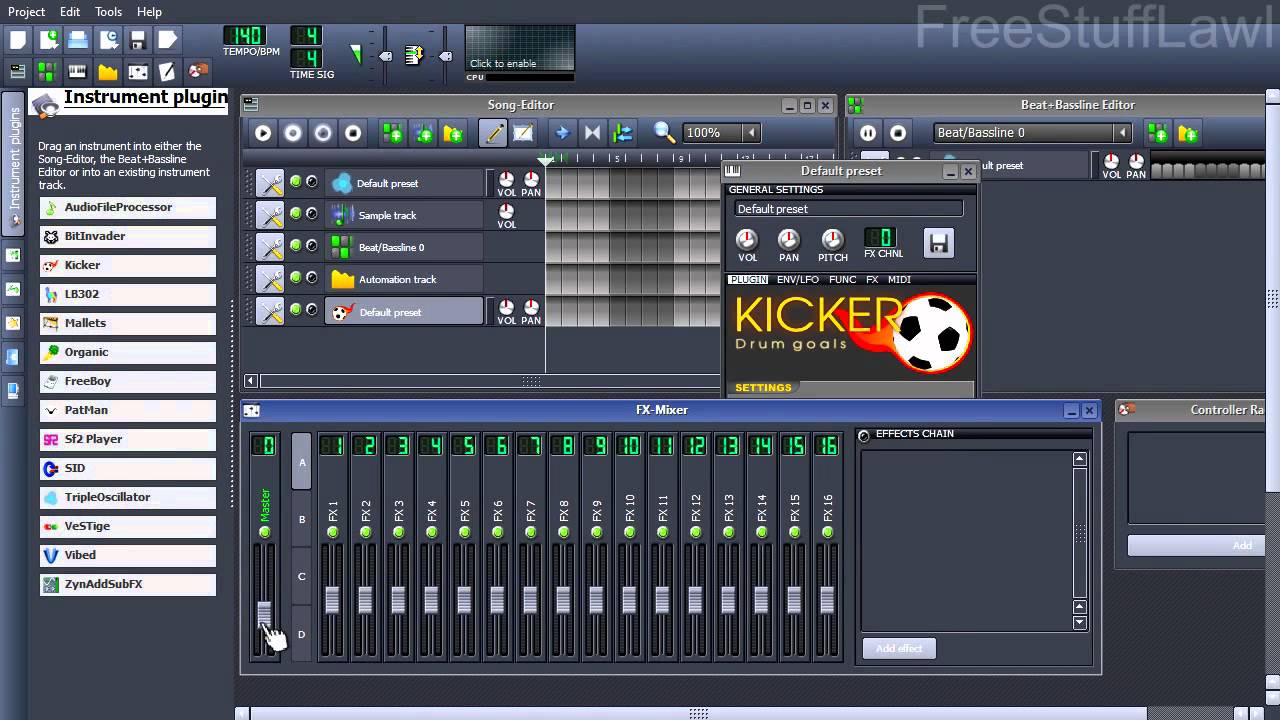This screenshot has width=1280, height=720.
Task: Mute the Automation track
Action: click(x=295, y=277)
